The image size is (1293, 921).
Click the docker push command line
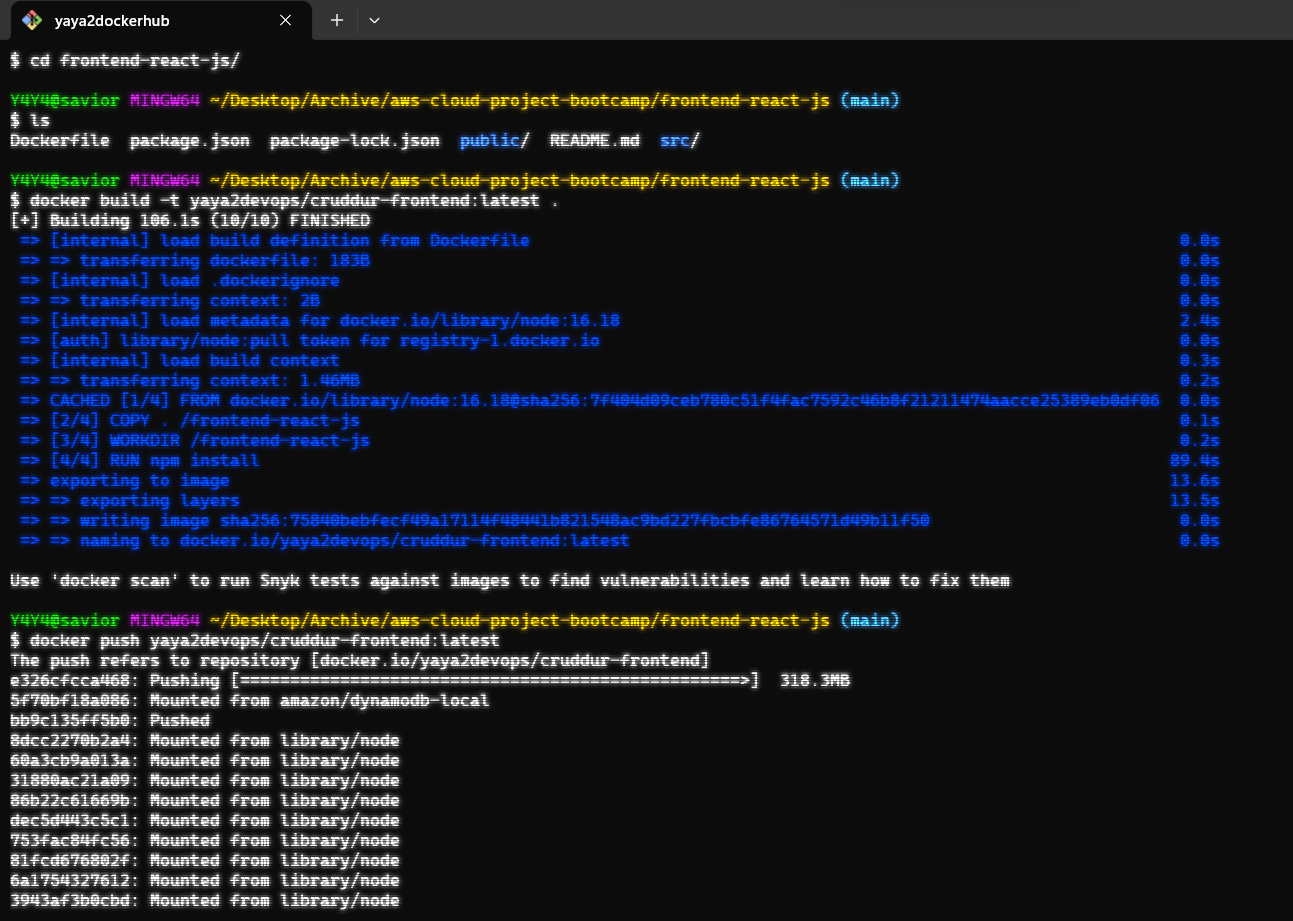tap(255, 640)
